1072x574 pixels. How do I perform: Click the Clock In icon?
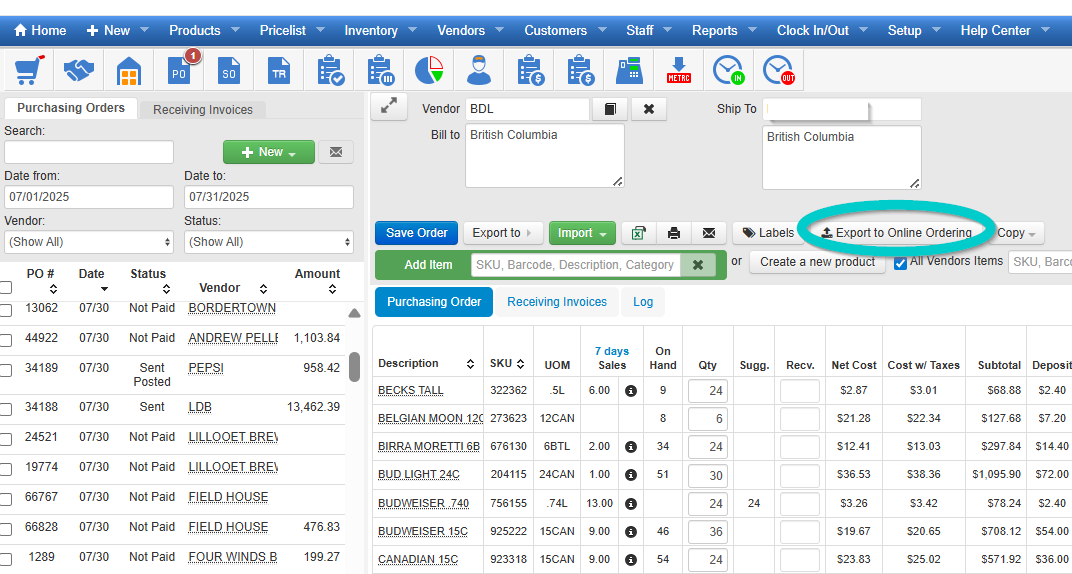click(x=728, y=70)
